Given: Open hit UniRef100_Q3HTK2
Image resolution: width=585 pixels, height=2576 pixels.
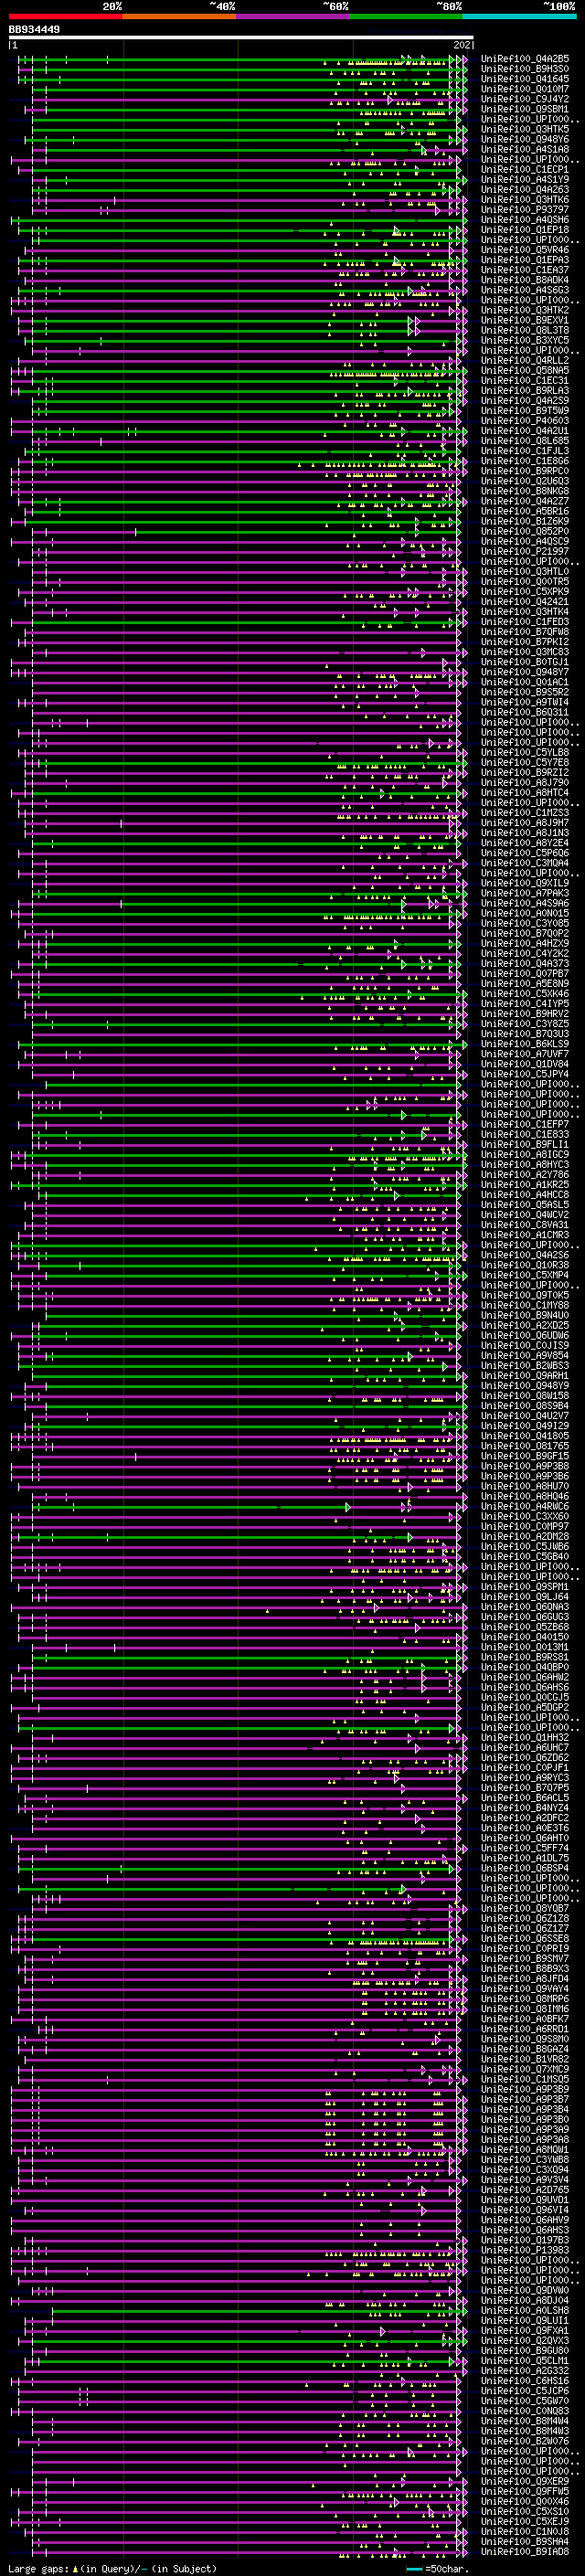Looking at the screenshot, I should pos(525,310).
